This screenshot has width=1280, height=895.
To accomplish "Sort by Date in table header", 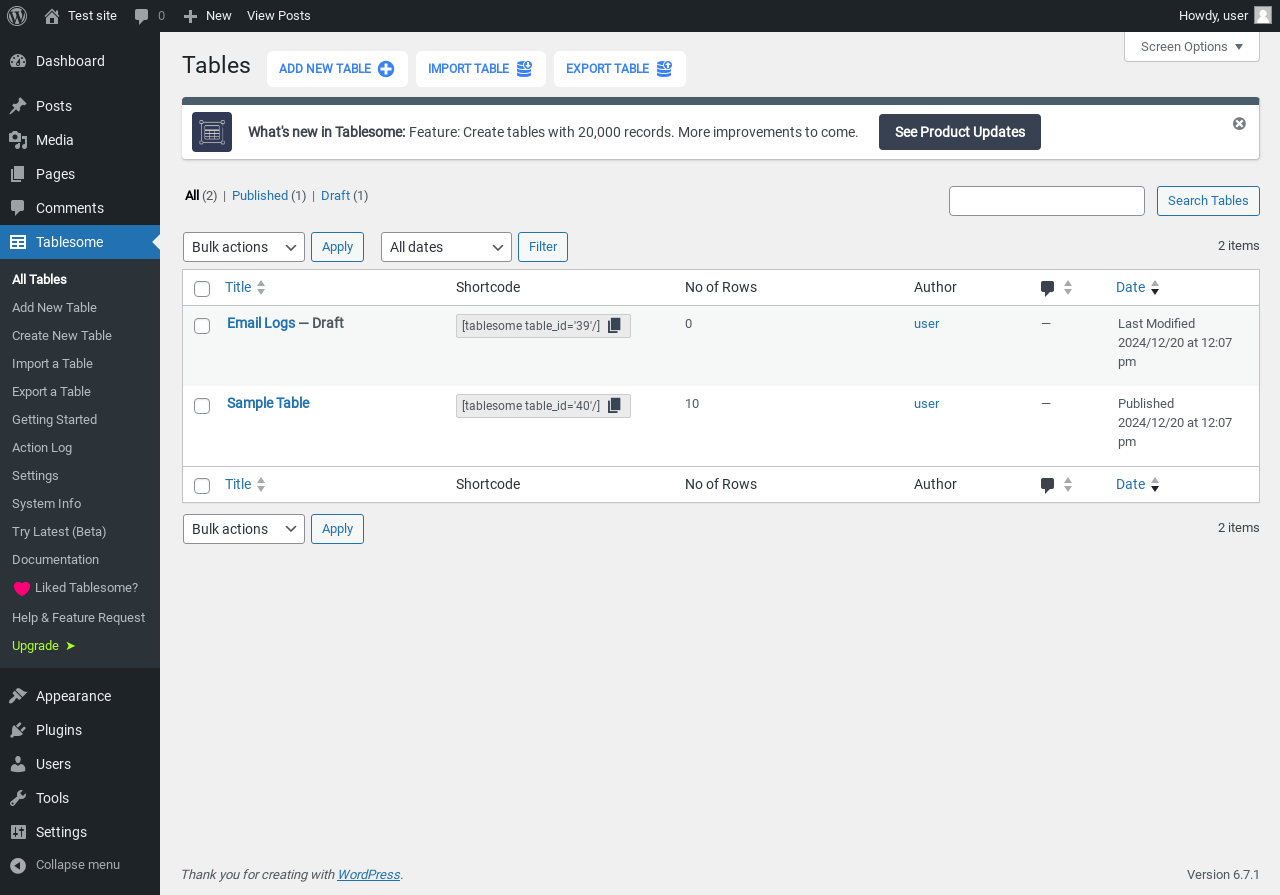I will [1138, 287].
